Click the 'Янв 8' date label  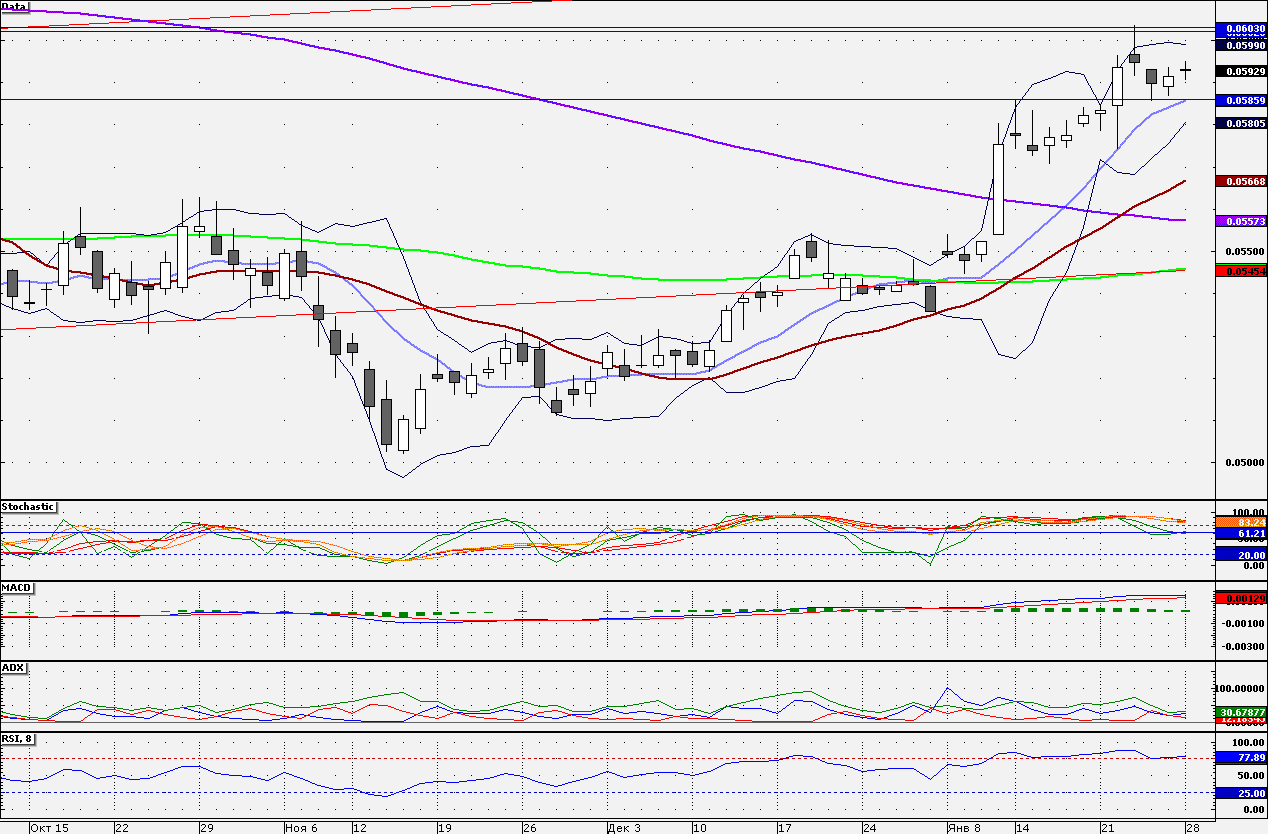[964, 828]
